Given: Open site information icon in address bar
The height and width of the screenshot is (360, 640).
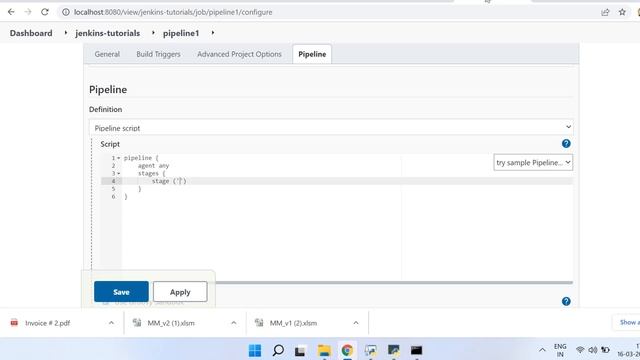Looking at the screenshot, I should point(66,12).
